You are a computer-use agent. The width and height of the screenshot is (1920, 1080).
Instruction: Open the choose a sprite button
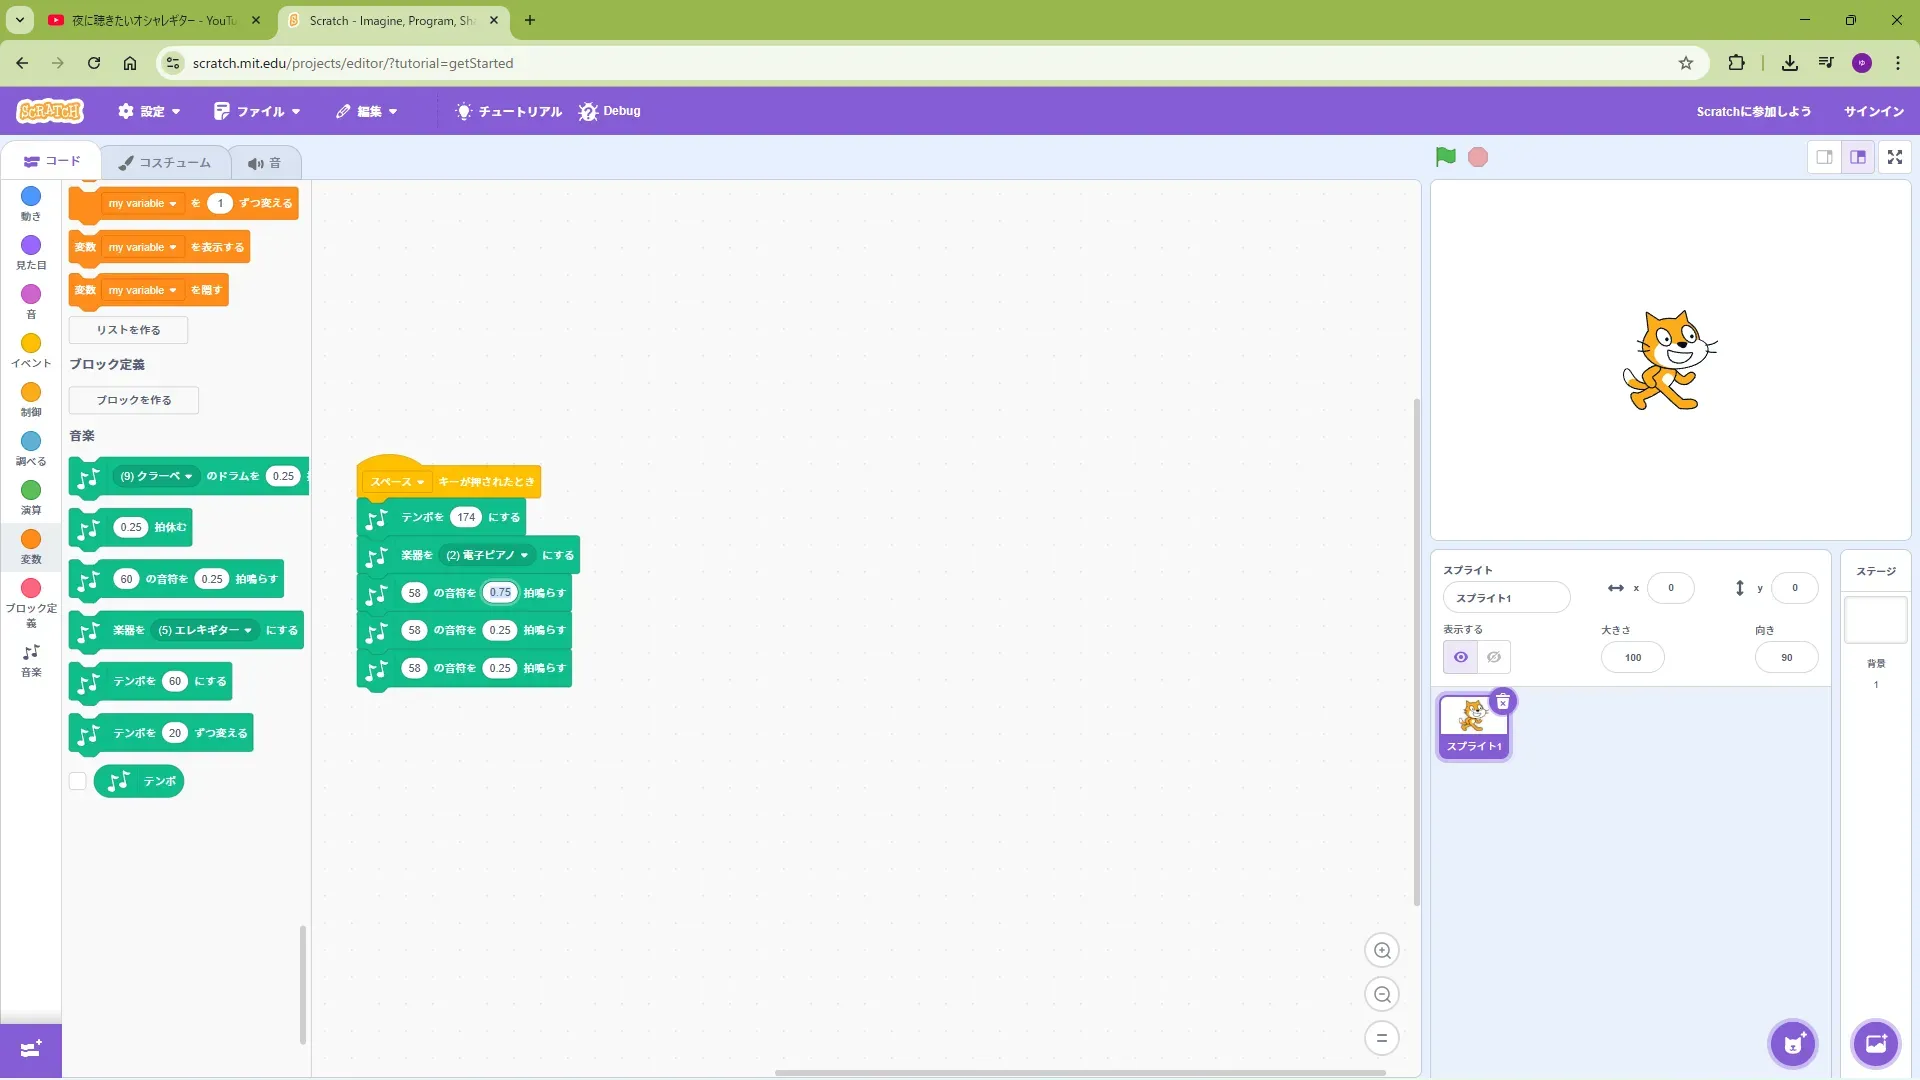pos(1792,1044)
